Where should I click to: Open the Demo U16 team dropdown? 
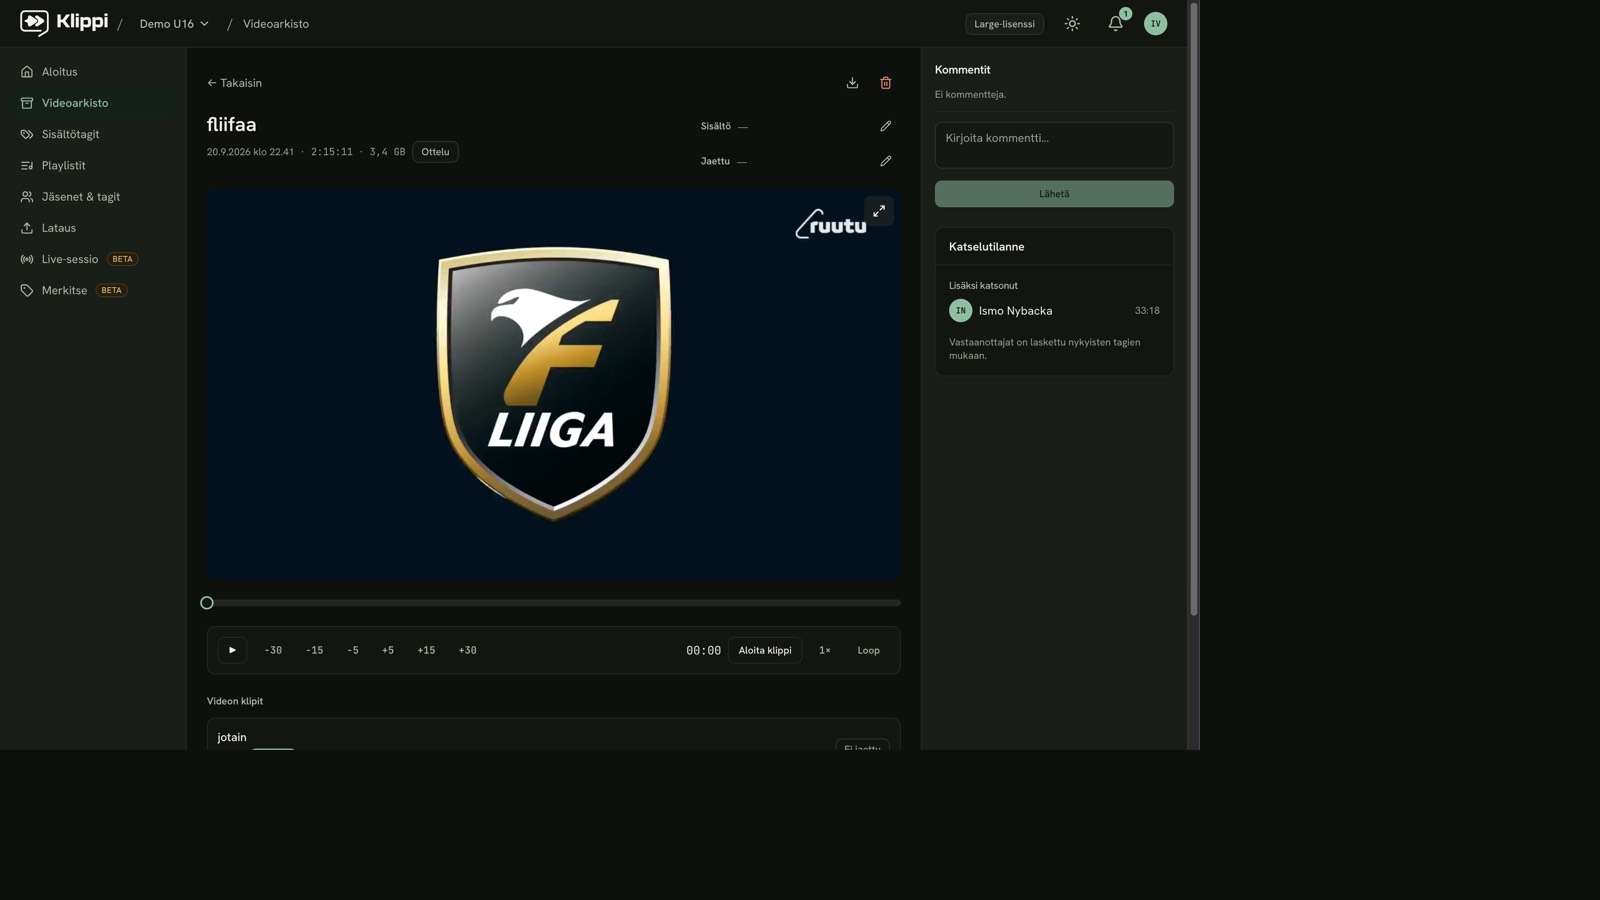pyautogui.click(x=174, y=24)
